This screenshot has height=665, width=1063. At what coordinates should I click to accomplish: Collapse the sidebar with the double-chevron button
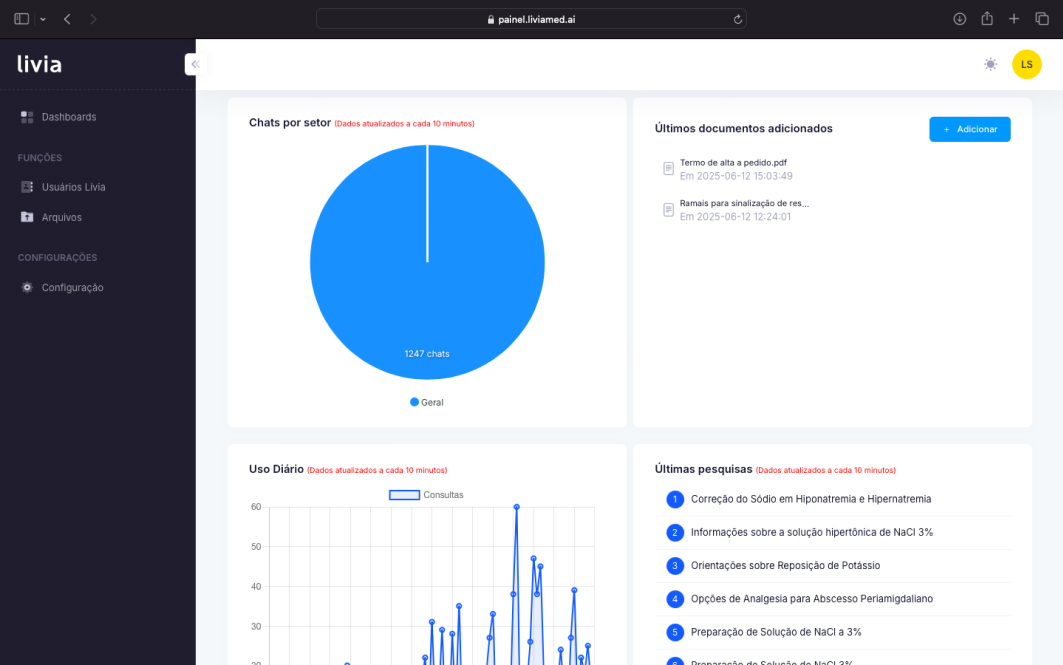pyautogui.click(x=195, y=64)
